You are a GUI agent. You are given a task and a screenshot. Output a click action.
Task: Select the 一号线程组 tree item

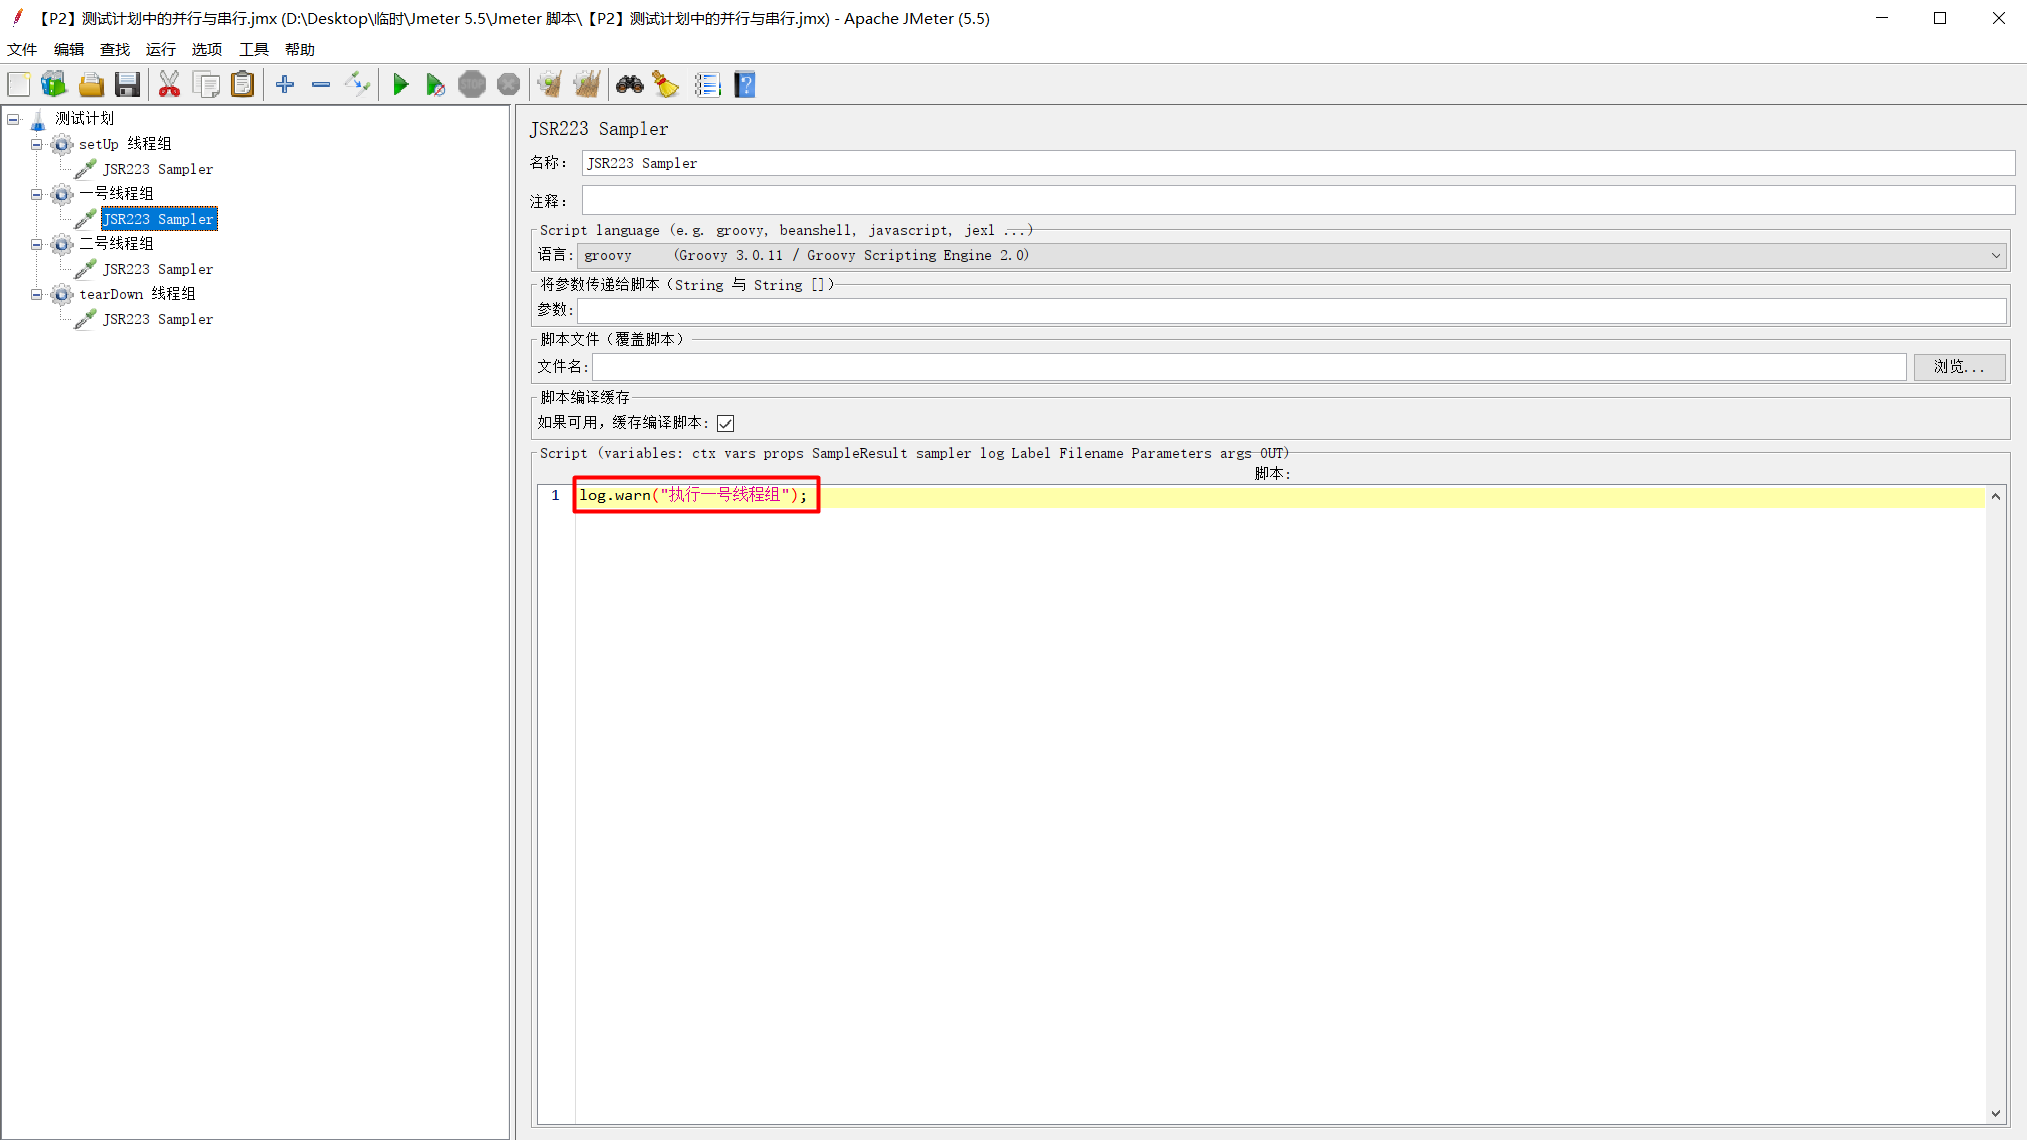[x=116, y=194]
